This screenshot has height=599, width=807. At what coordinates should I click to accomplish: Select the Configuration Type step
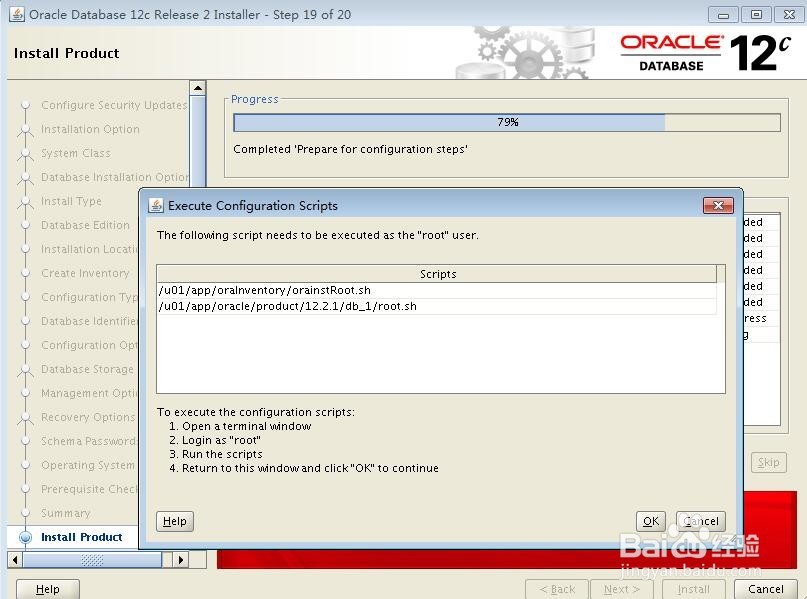[x=90, y=297]
